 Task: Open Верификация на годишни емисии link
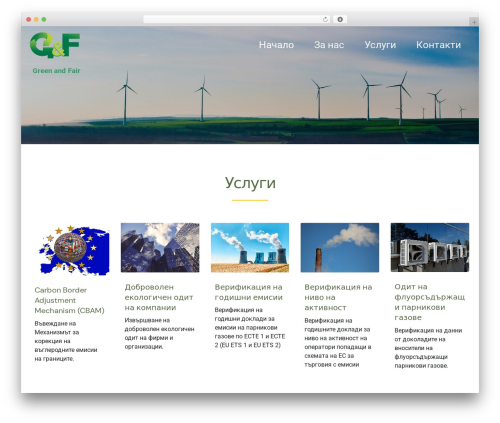[x=248, y=292]
